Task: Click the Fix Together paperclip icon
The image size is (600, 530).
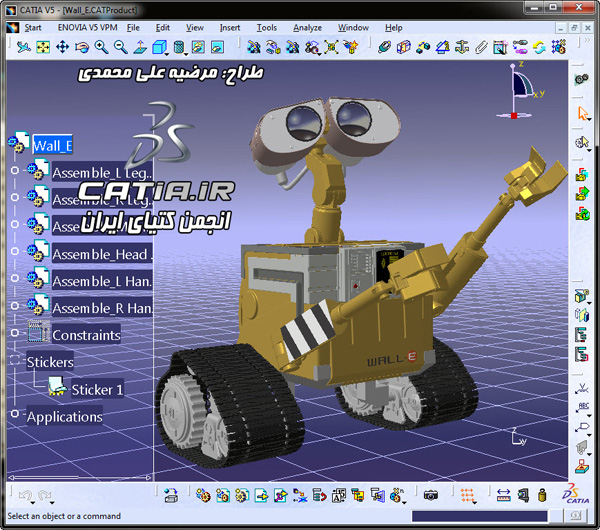Action: [481, 47]
